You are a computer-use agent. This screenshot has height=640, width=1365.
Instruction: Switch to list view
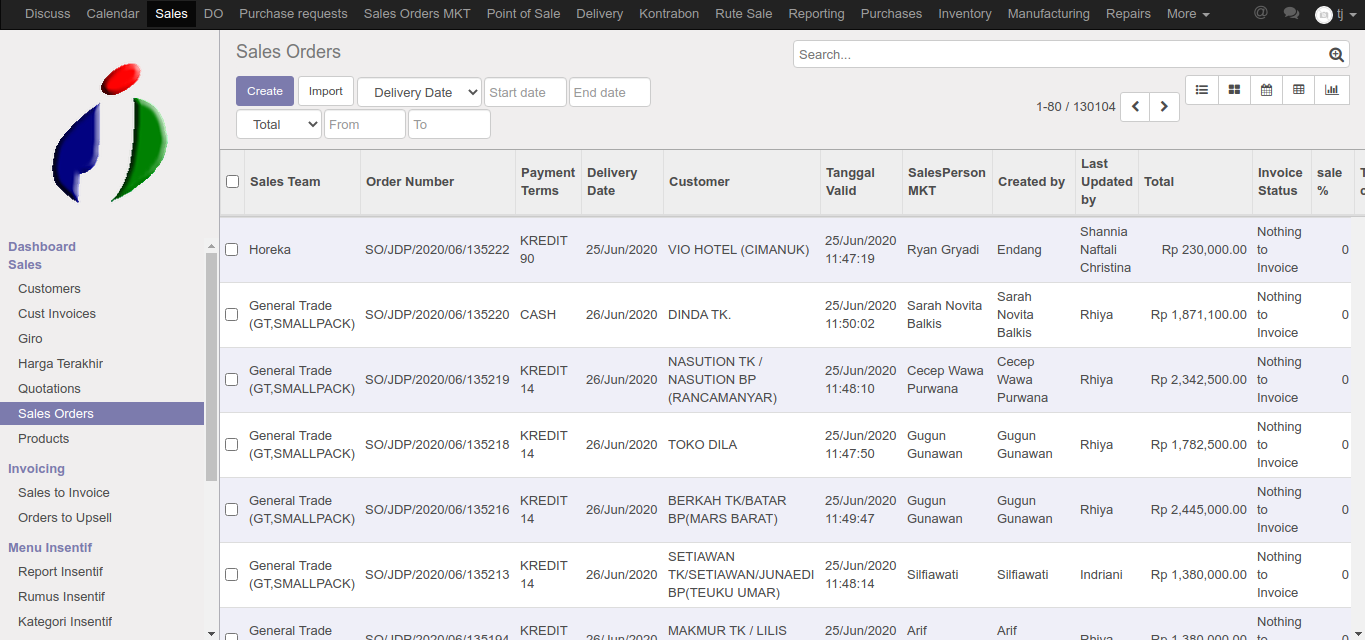pos(1202,90)
